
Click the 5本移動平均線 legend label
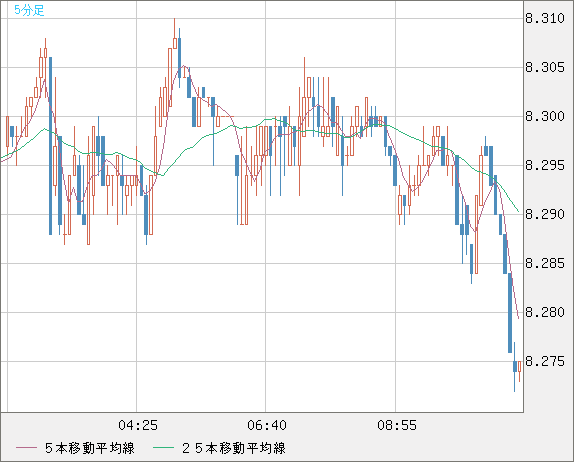[90, 448]
